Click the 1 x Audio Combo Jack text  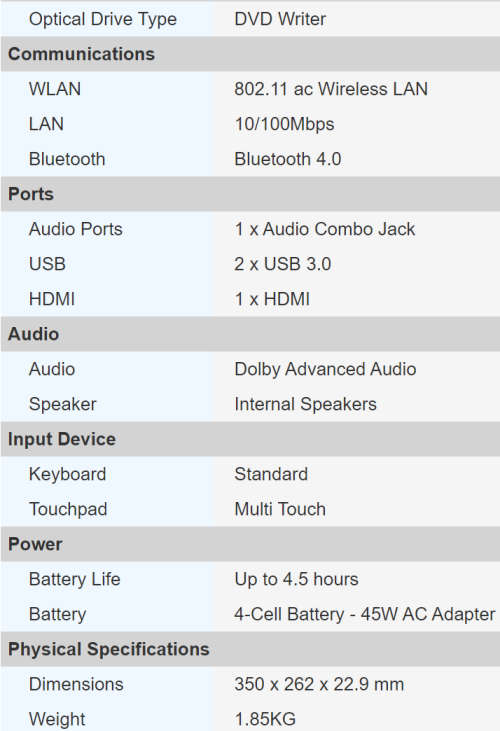[x=325, y=229]
